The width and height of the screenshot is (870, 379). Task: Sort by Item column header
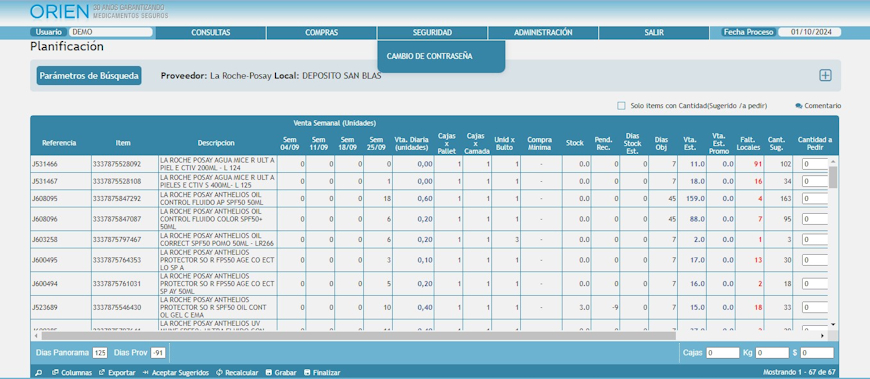click(x=123, y=143)
